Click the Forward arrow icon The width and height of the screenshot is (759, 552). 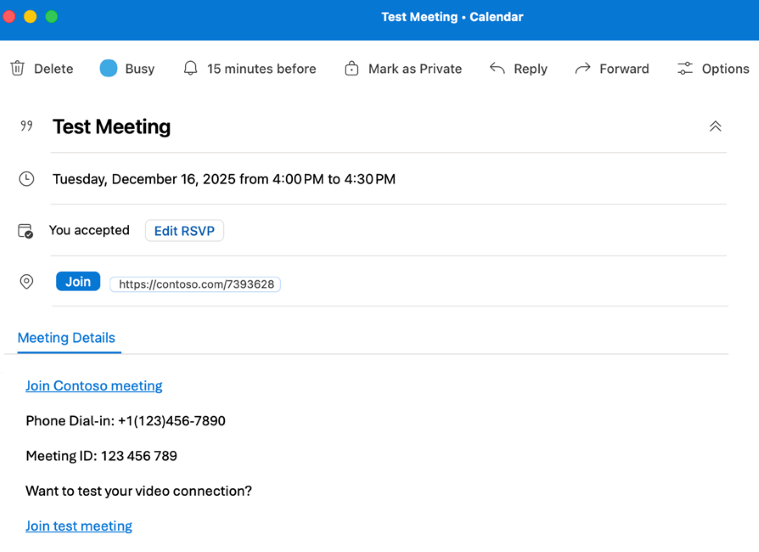583,68
